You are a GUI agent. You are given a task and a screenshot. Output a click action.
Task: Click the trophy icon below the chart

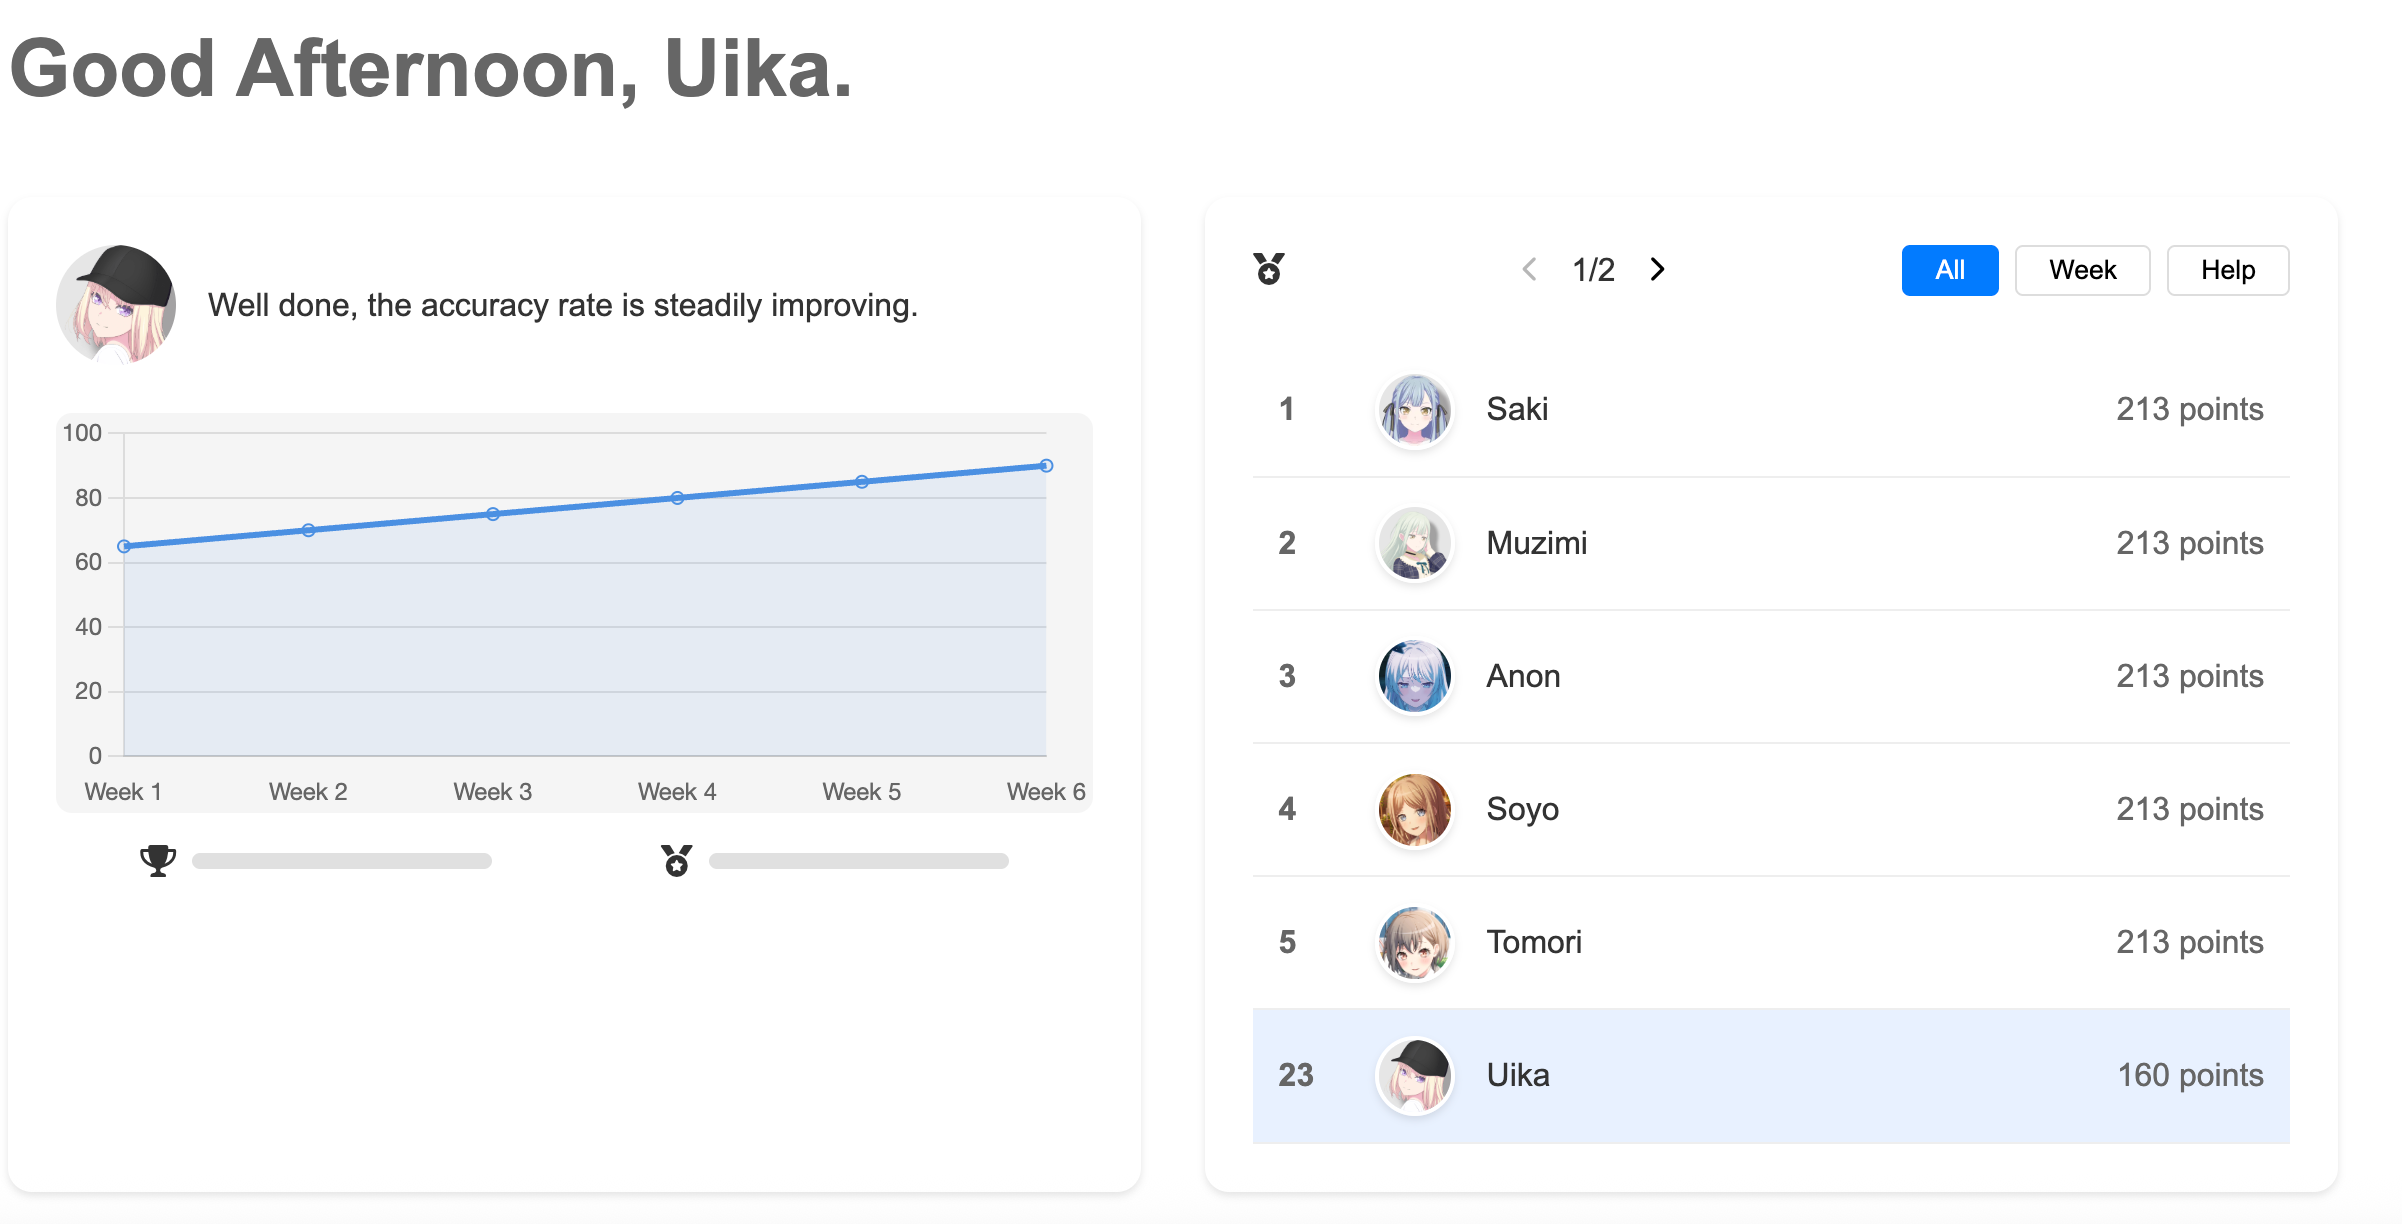coord(158,860)
